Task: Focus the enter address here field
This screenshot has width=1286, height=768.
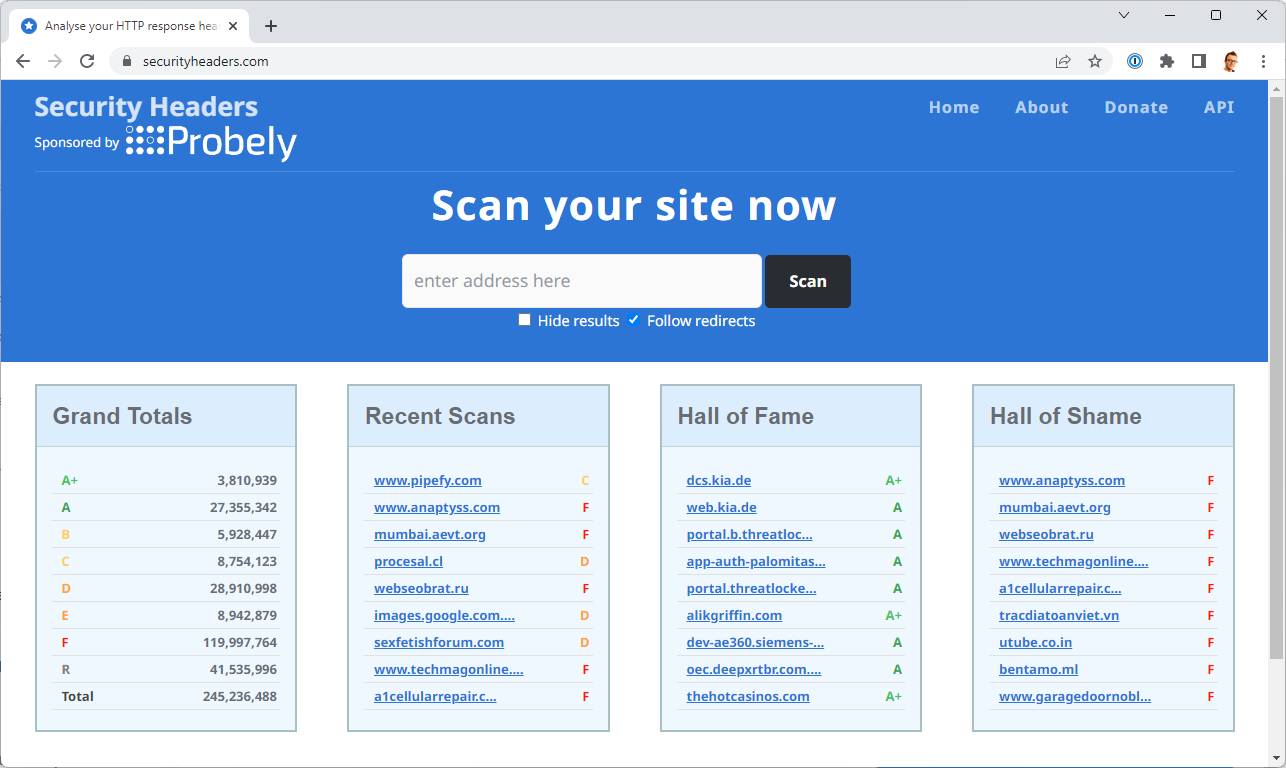Action: tap(581, 281)
